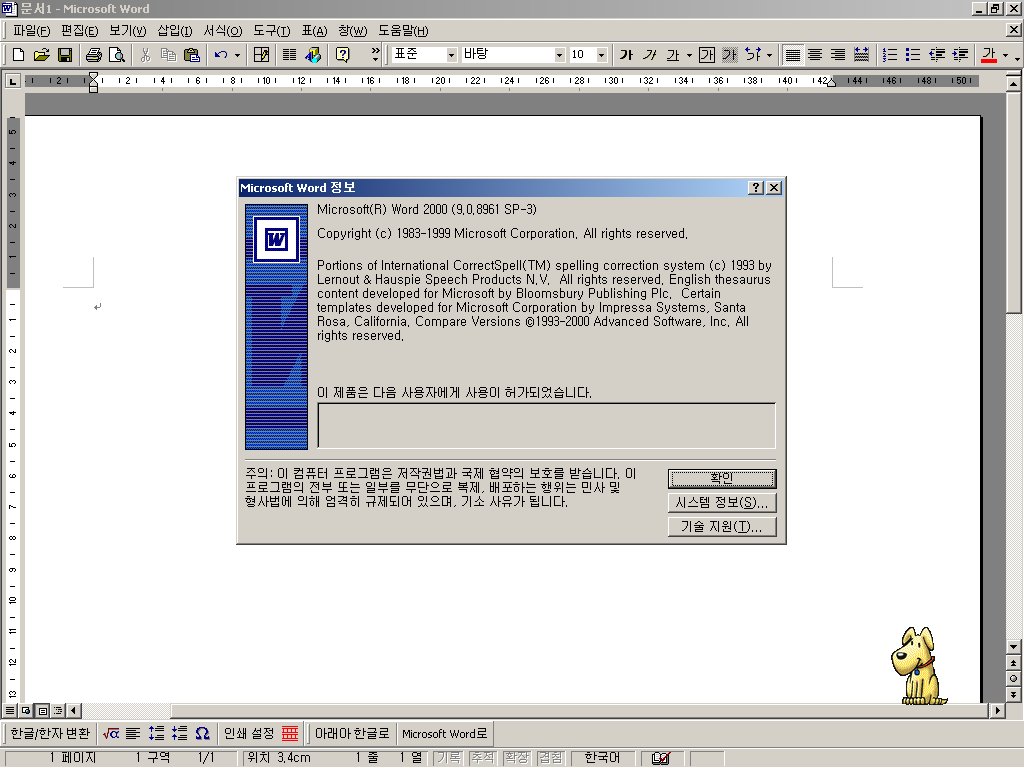Image resolution: width=1024 pixels, height=768 pixels.
Task: Toggle italic formatting
Action: point(649,55)
